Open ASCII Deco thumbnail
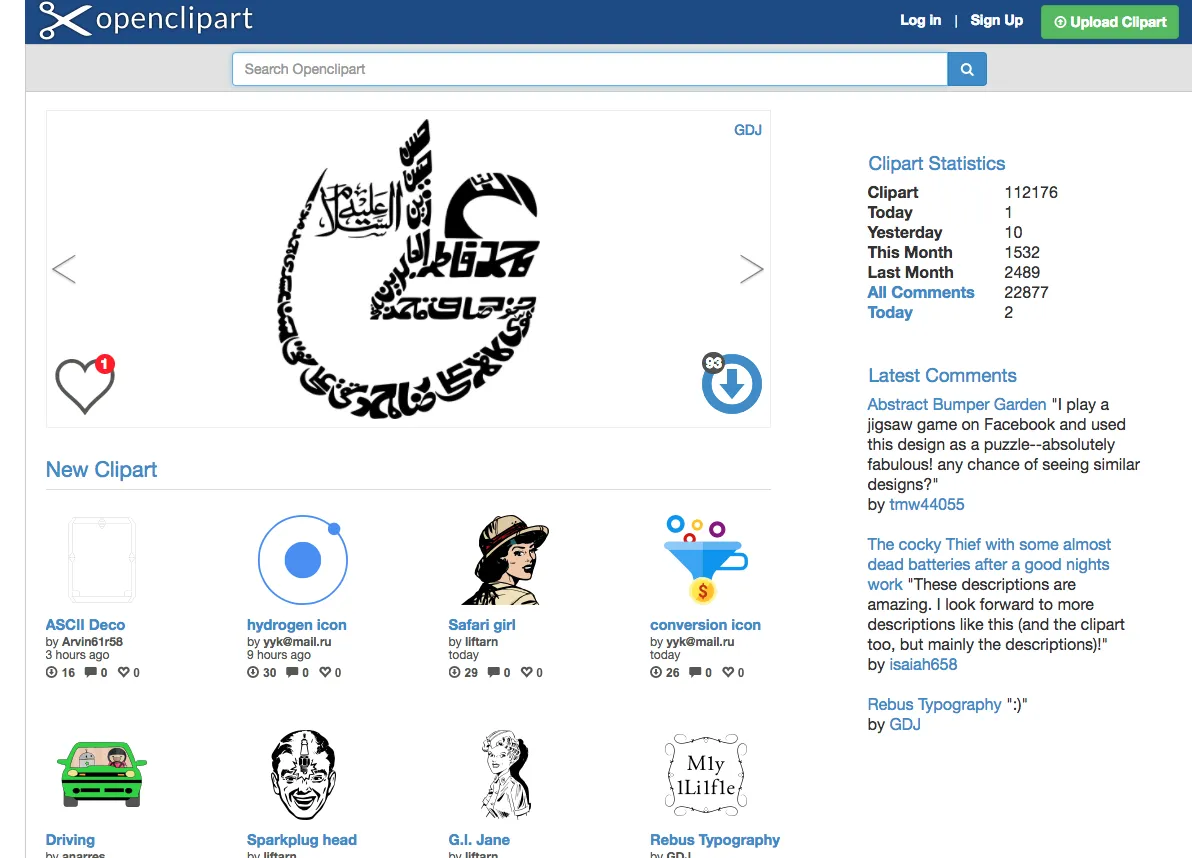This screenshot has width=1192, height=858. click(x=101, y=560)
